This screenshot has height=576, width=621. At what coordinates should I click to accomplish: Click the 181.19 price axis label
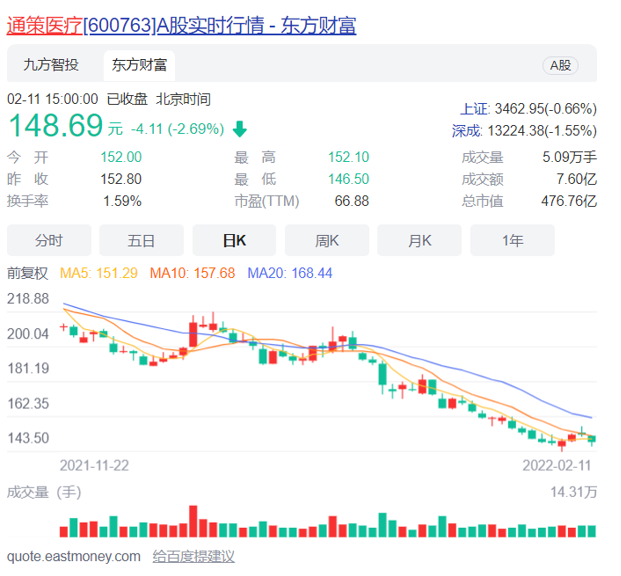(x=28, y=368)
